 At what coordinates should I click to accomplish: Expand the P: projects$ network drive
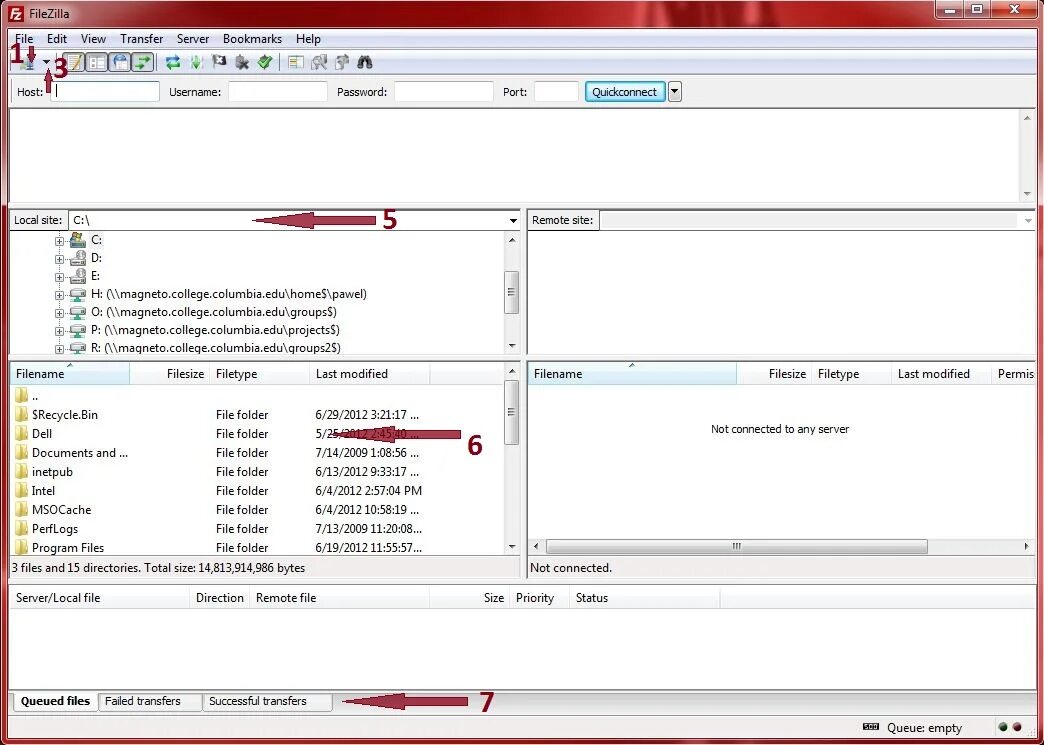(x=59, y=330)
